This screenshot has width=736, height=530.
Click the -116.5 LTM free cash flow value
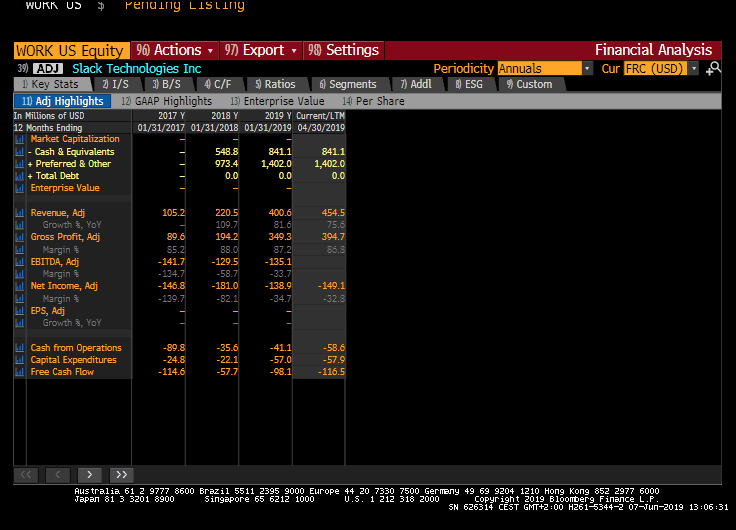point(331,372)
